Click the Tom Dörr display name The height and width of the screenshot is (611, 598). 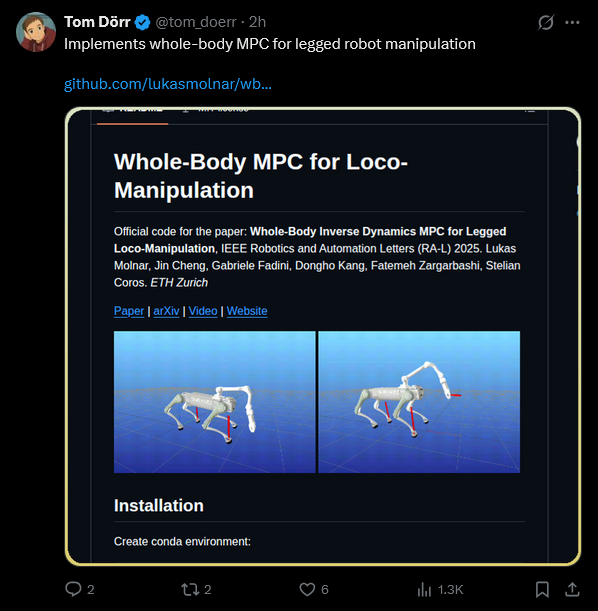click(97, 22)
